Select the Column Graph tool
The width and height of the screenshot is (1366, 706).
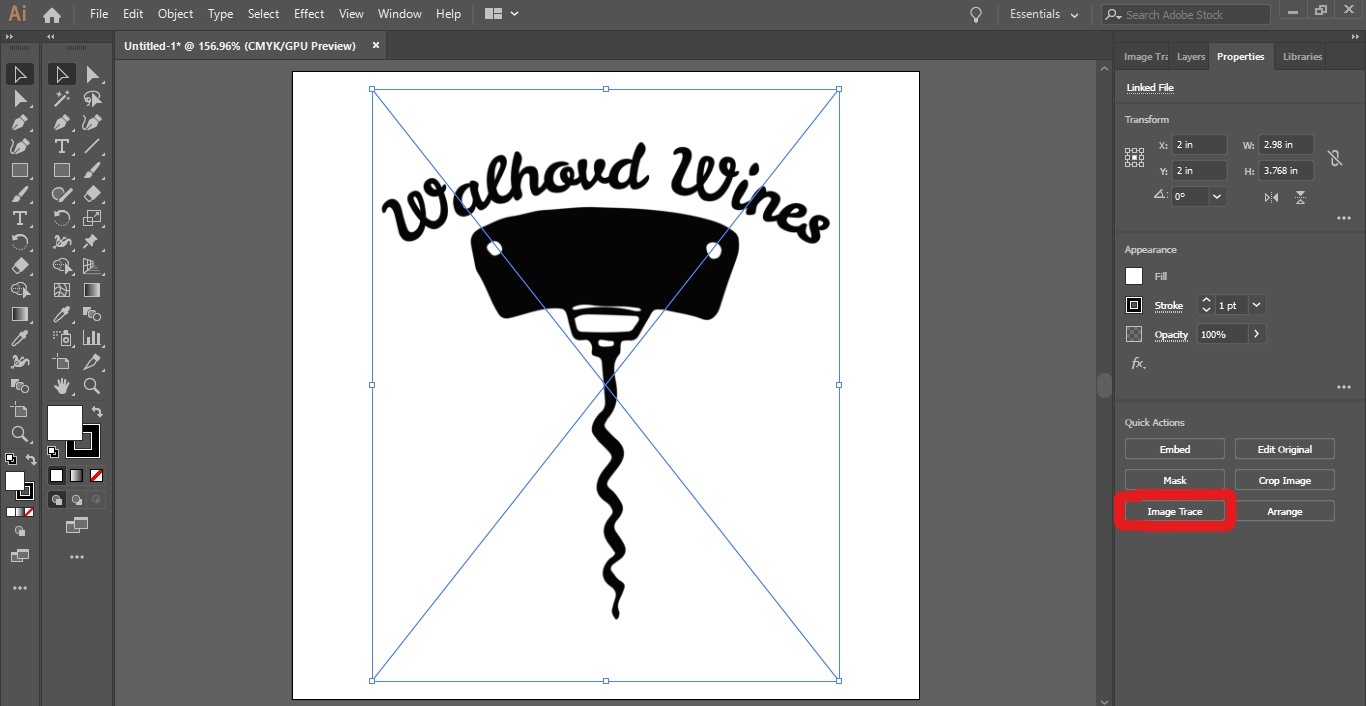tap(92, 338)
